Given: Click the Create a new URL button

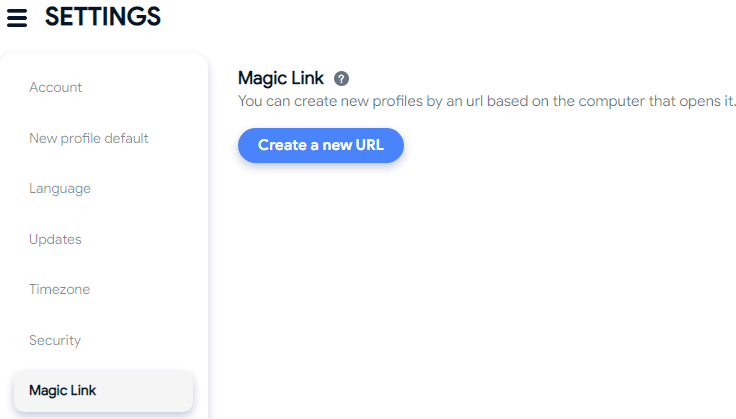Looking at the screenshot, I should coord(321,145).
